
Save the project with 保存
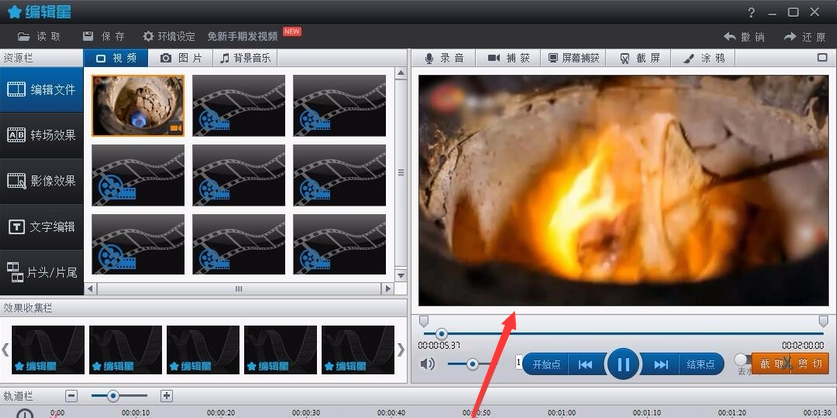pos(104,36)
